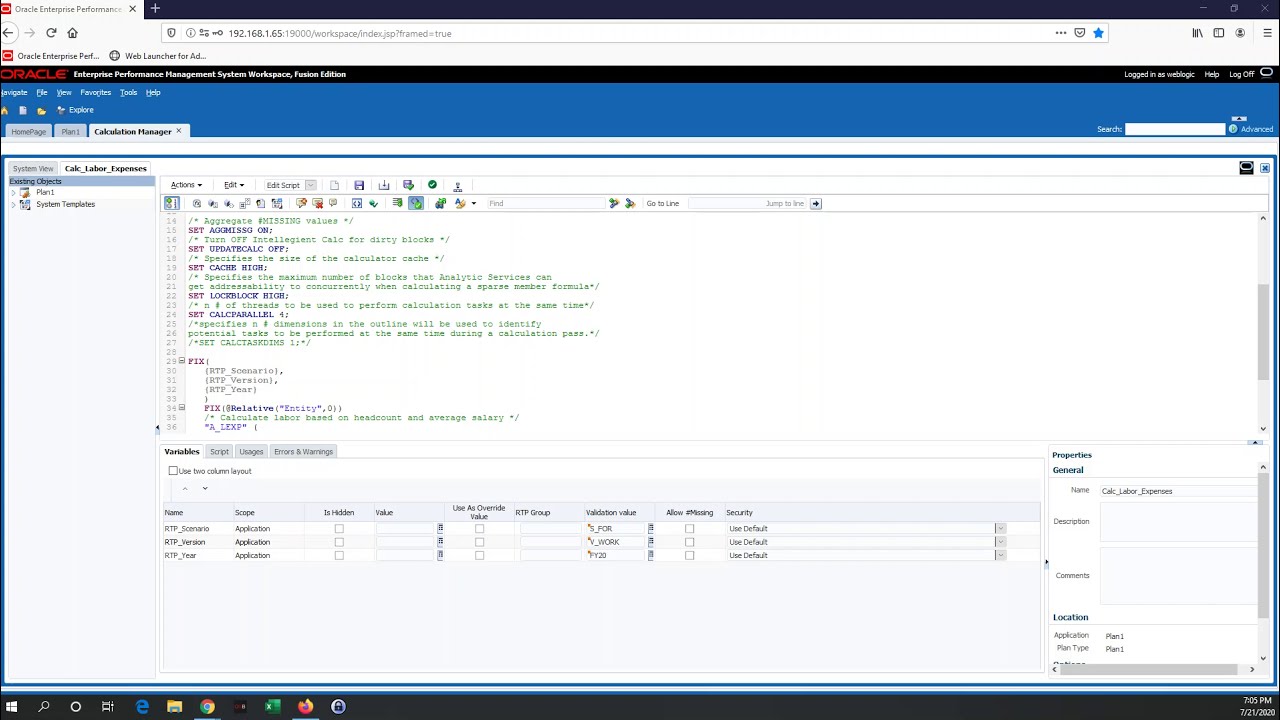Image resolution: width=1280 pixels, height=720 pixels.
Task: Click the Help link beside Log Off
Action: (1212, 74)
